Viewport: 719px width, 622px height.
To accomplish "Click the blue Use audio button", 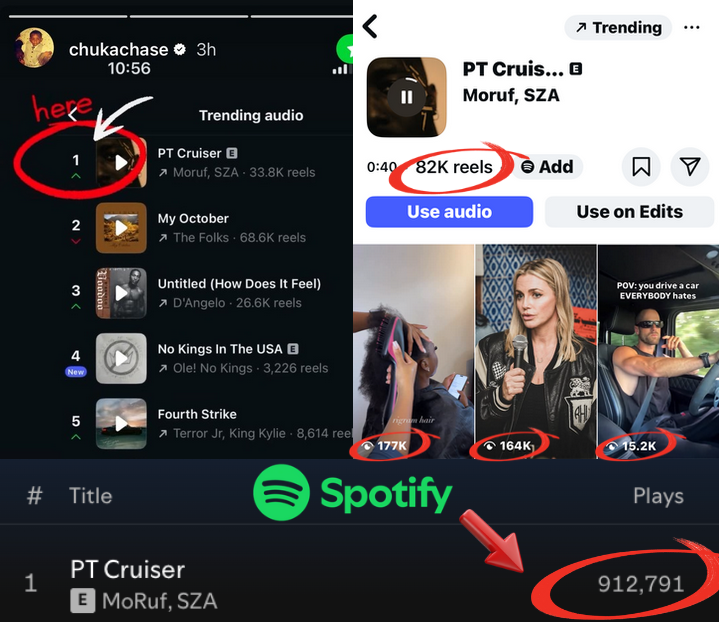I will (x=449, y=211).
